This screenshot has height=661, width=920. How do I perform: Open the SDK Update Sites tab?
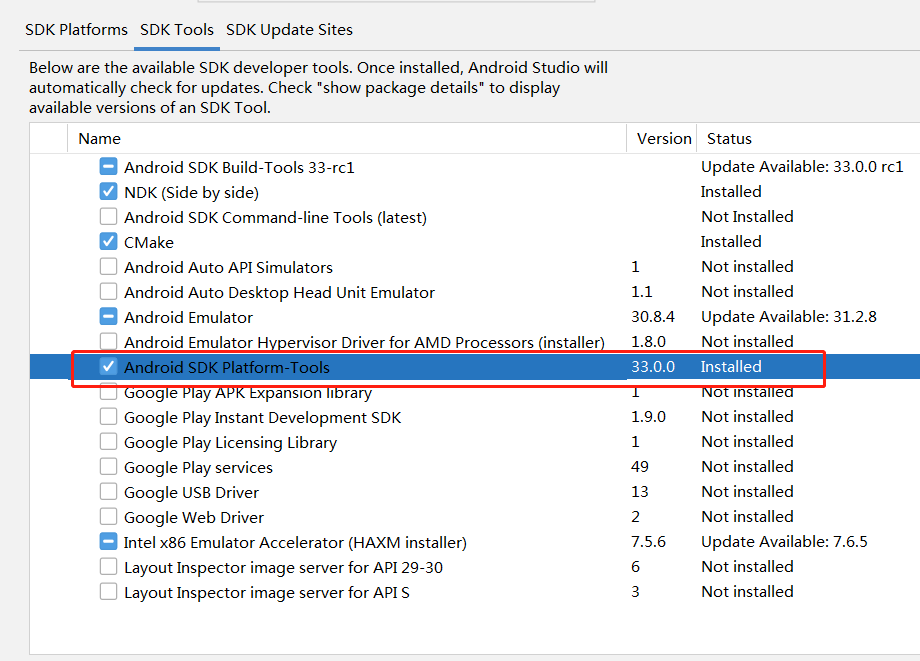289,29
